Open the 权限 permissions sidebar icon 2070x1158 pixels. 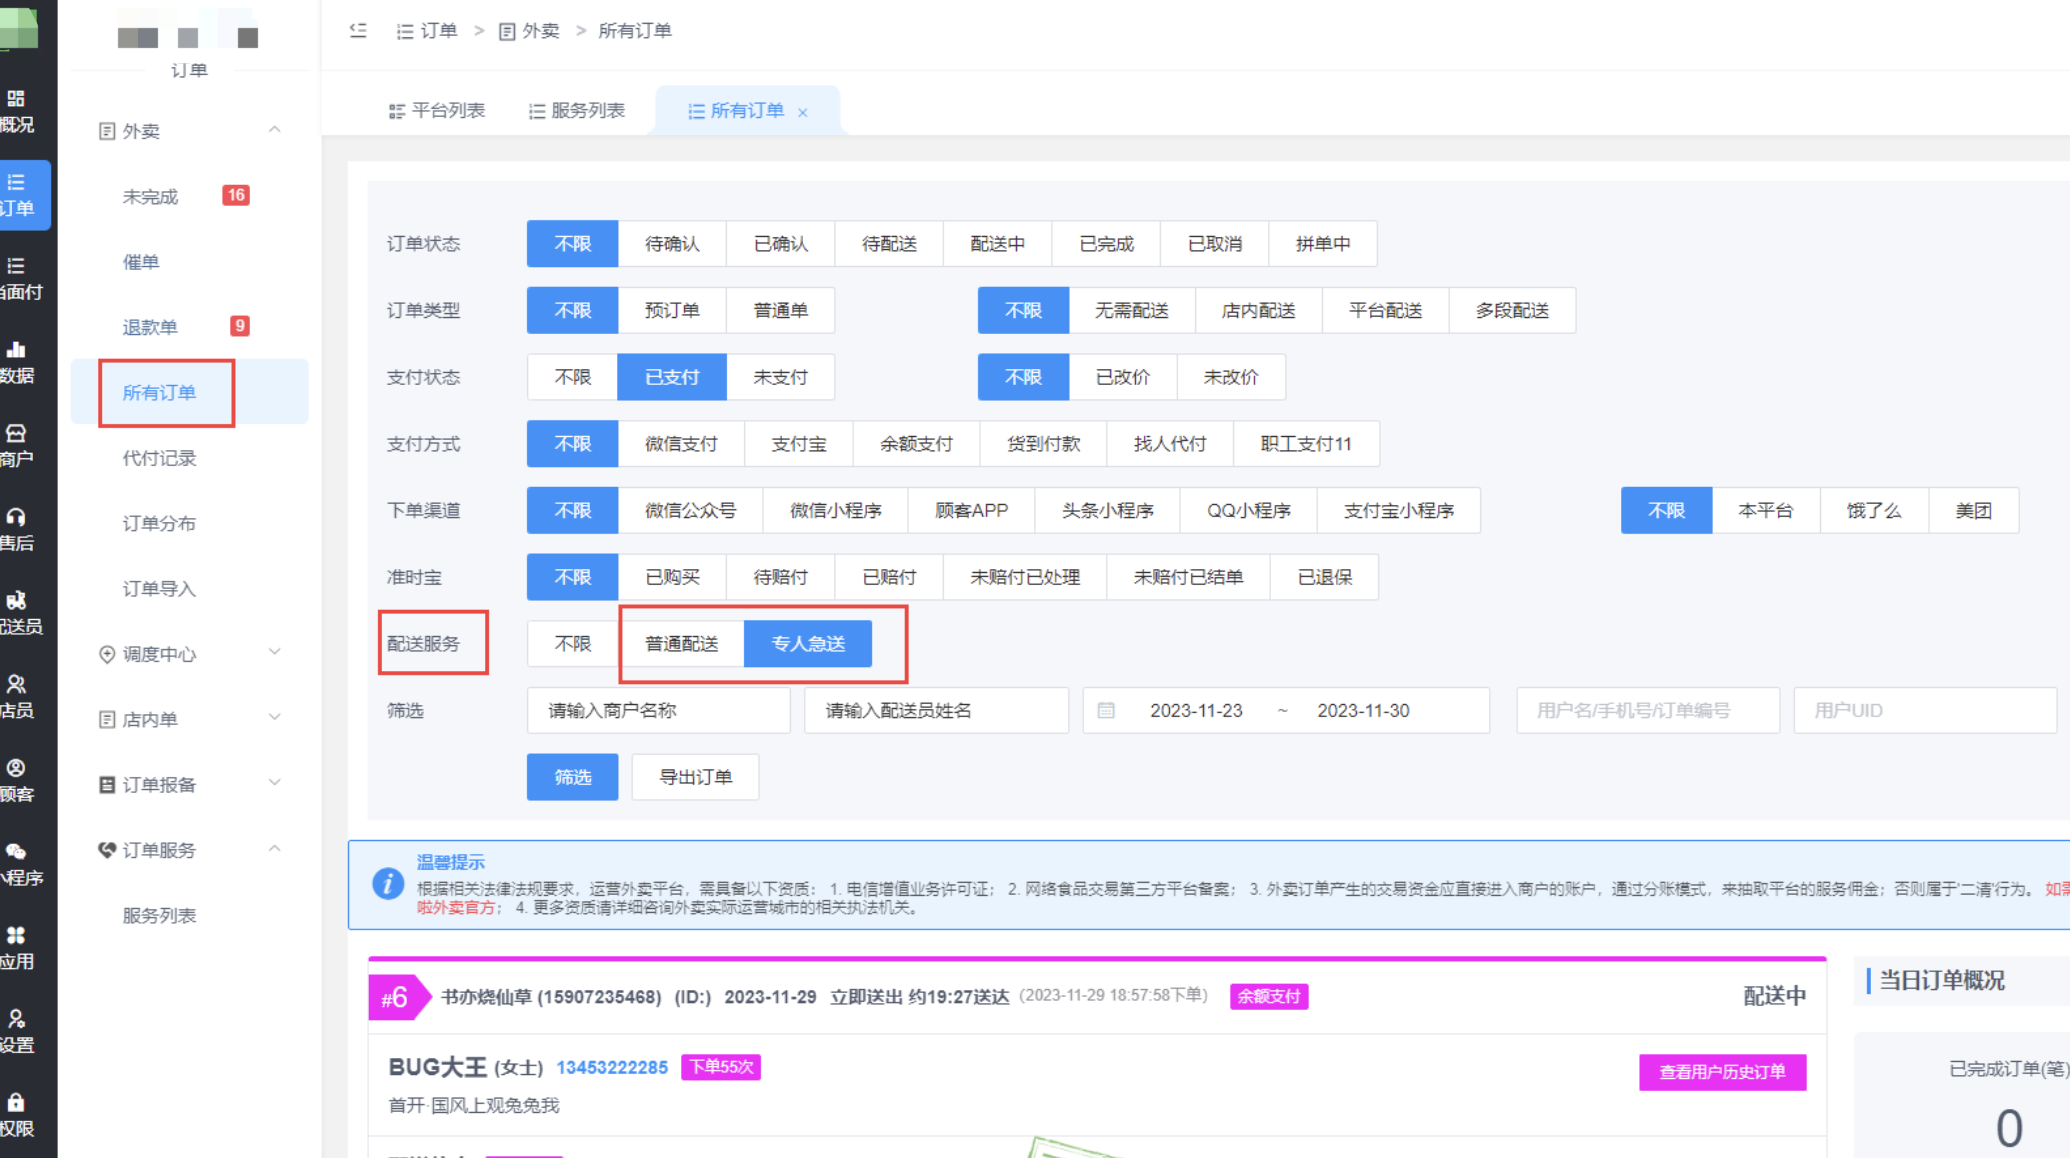16,1102
